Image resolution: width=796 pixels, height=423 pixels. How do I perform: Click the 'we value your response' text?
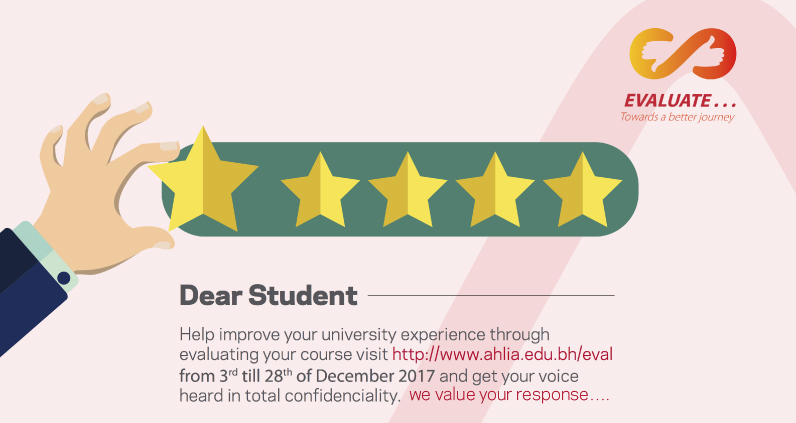(509, 395)
